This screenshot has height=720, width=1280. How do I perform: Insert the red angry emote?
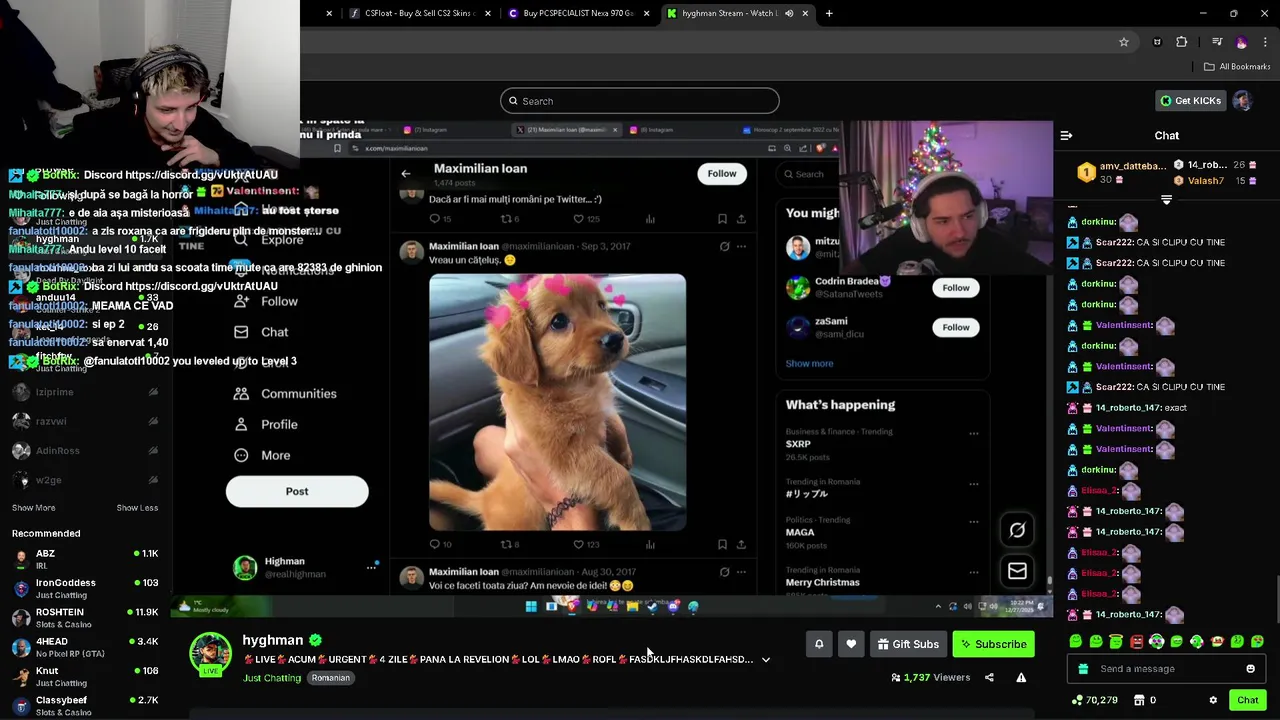(x=1136, y=642)
